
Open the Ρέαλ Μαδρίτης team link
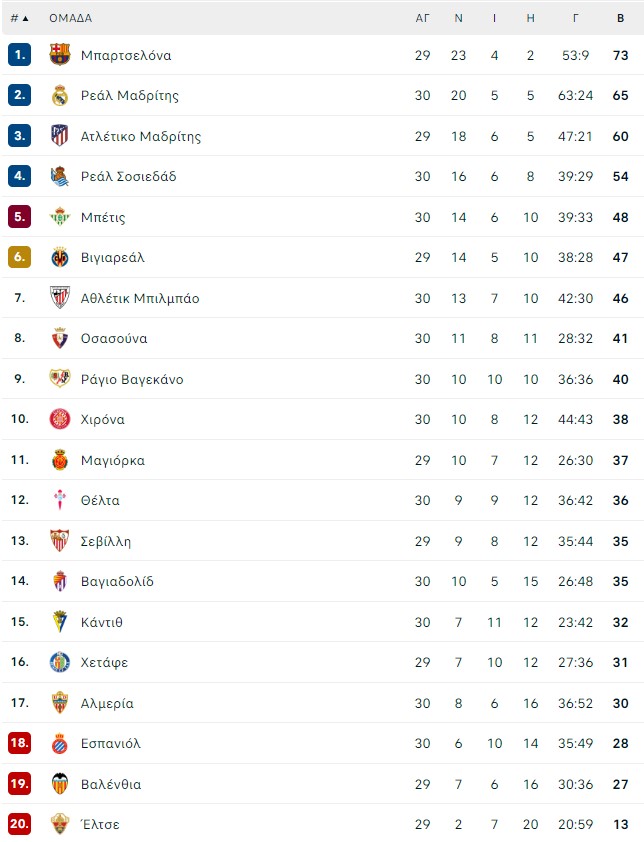129,96
